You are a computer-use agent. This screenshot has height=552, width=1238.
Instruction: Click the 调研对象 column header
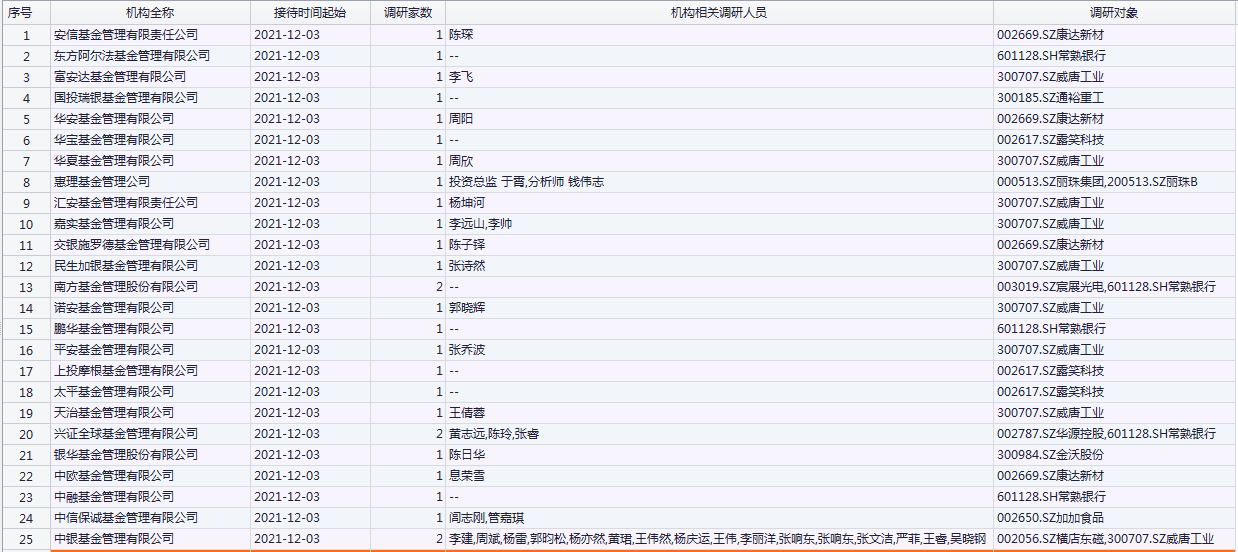[x=1114, y=12]
